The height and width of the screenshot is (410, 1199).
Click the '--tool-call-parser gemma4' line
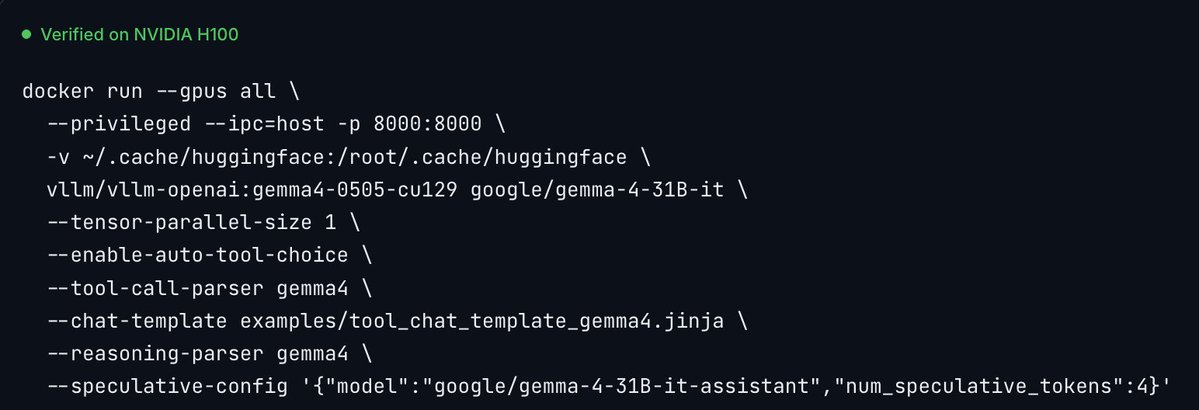tap(197, 289)
